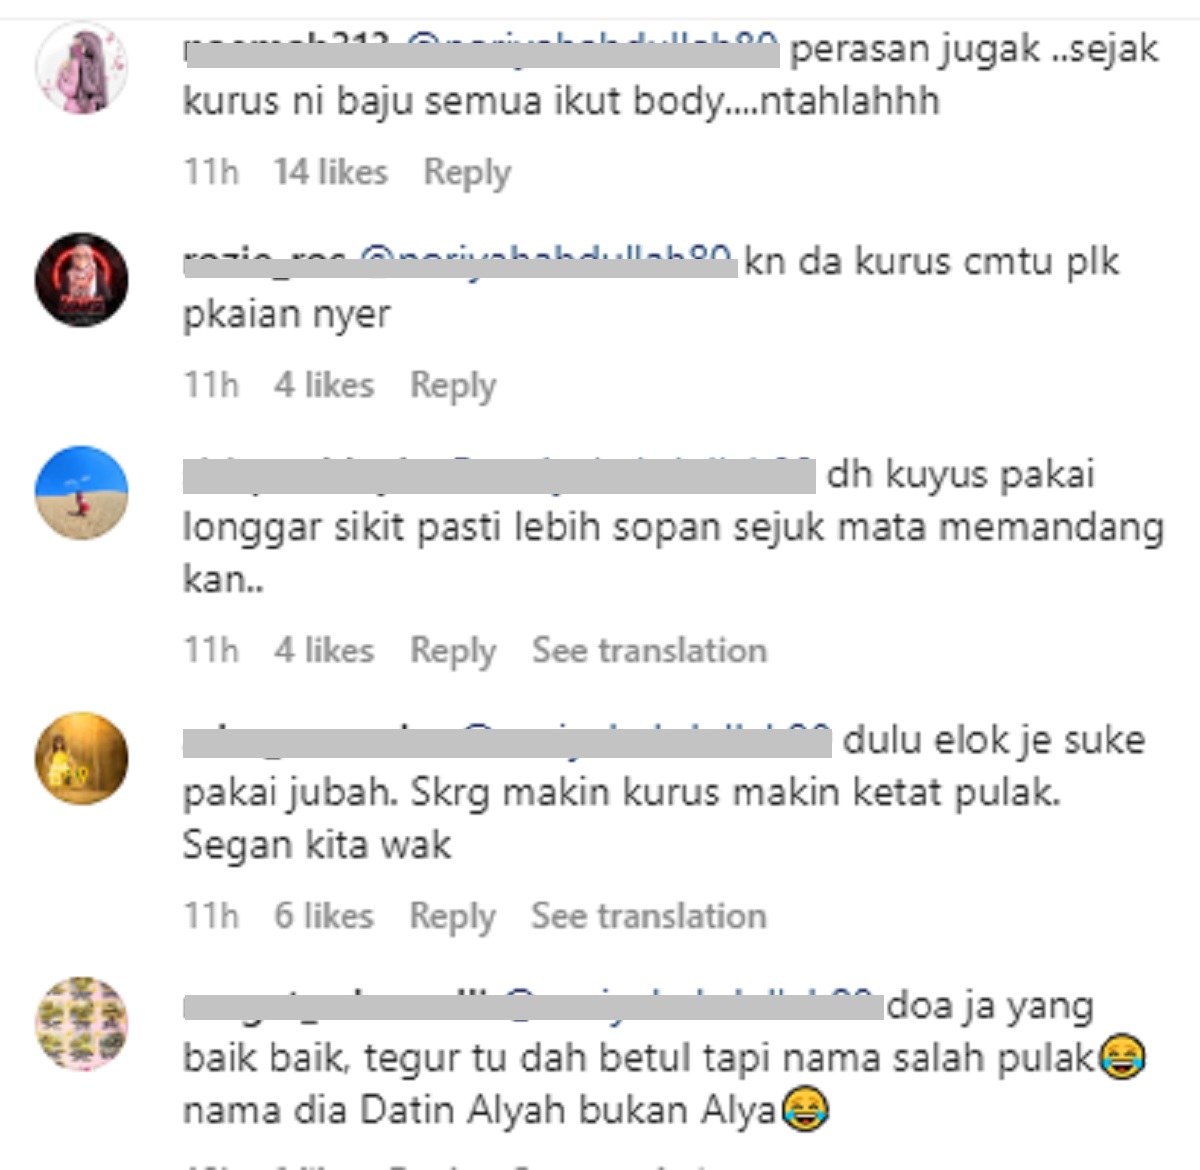
Task: View 4 likes on 'pkaian nyer' comment
Action: coord(324,385)
